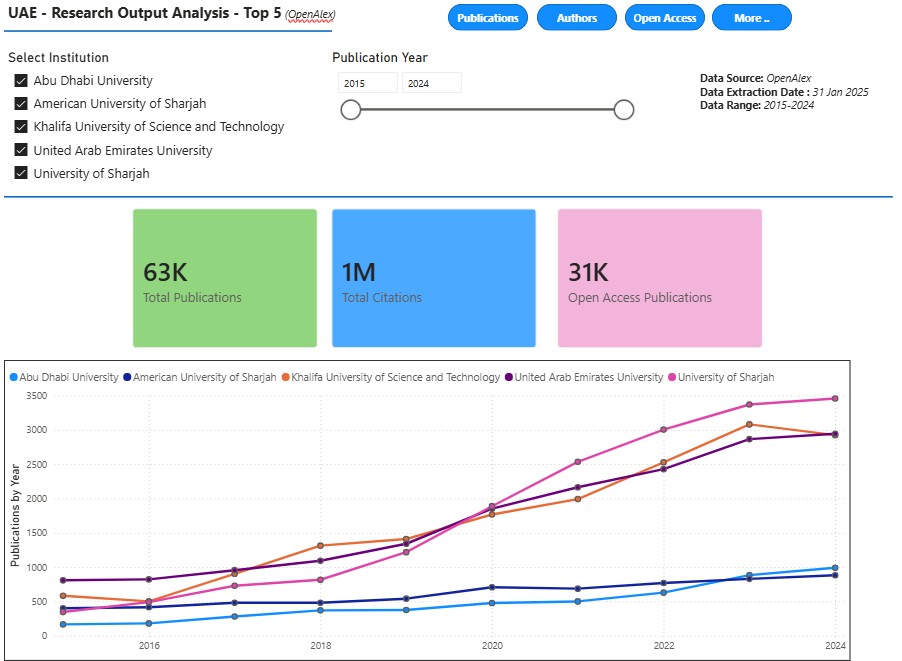Uncheck the University of Sharjah checkbox
Viewport: 902px width, 661px height.
21,174
